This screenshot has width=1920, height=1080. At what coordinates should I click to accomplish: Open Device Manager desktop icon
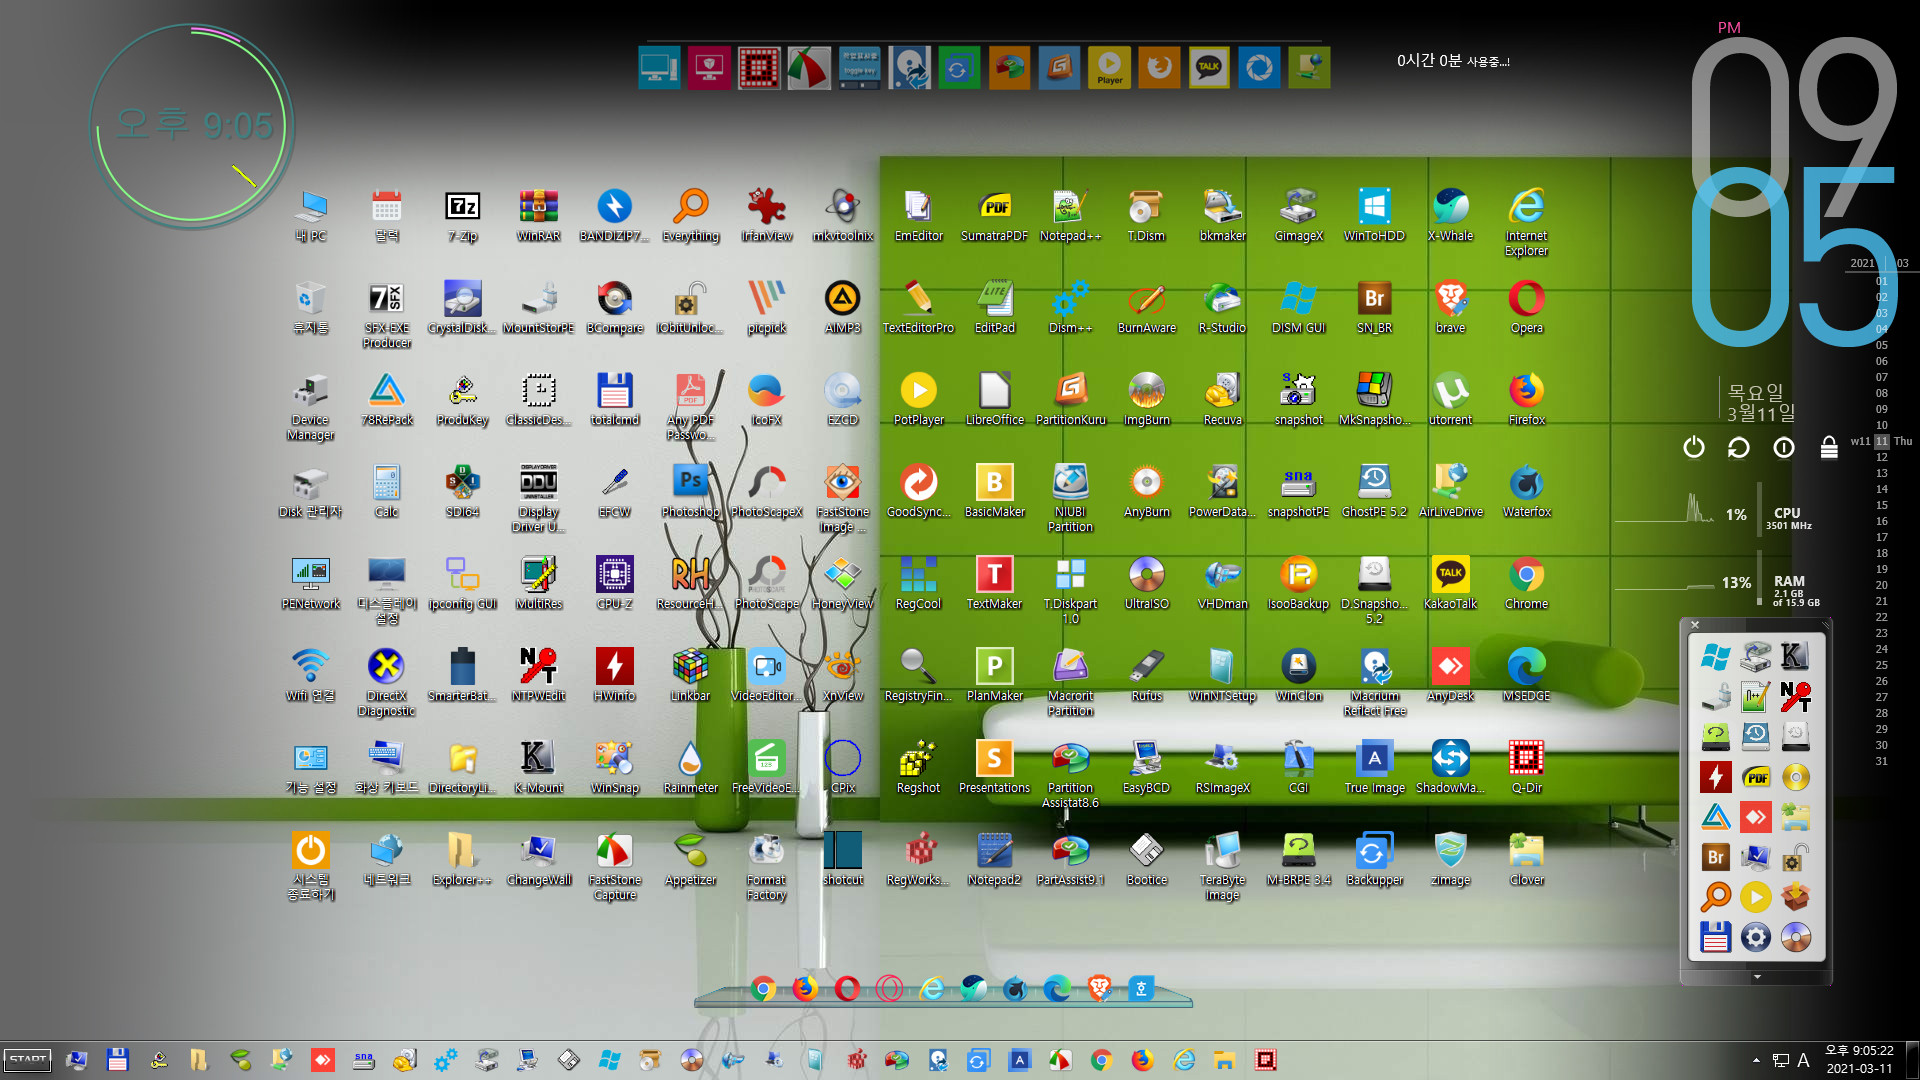click(x=310, y=406)
